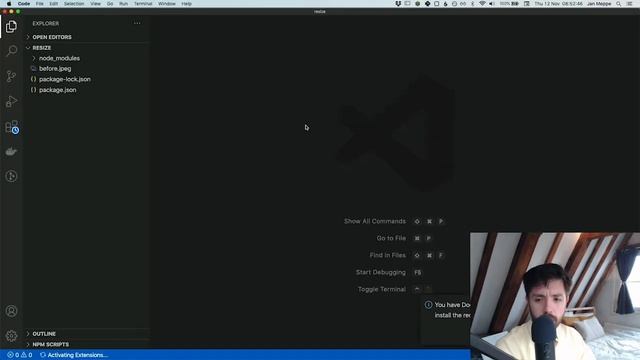Open the Source Control view icon
Screen dimensions: 640x360
11,76
